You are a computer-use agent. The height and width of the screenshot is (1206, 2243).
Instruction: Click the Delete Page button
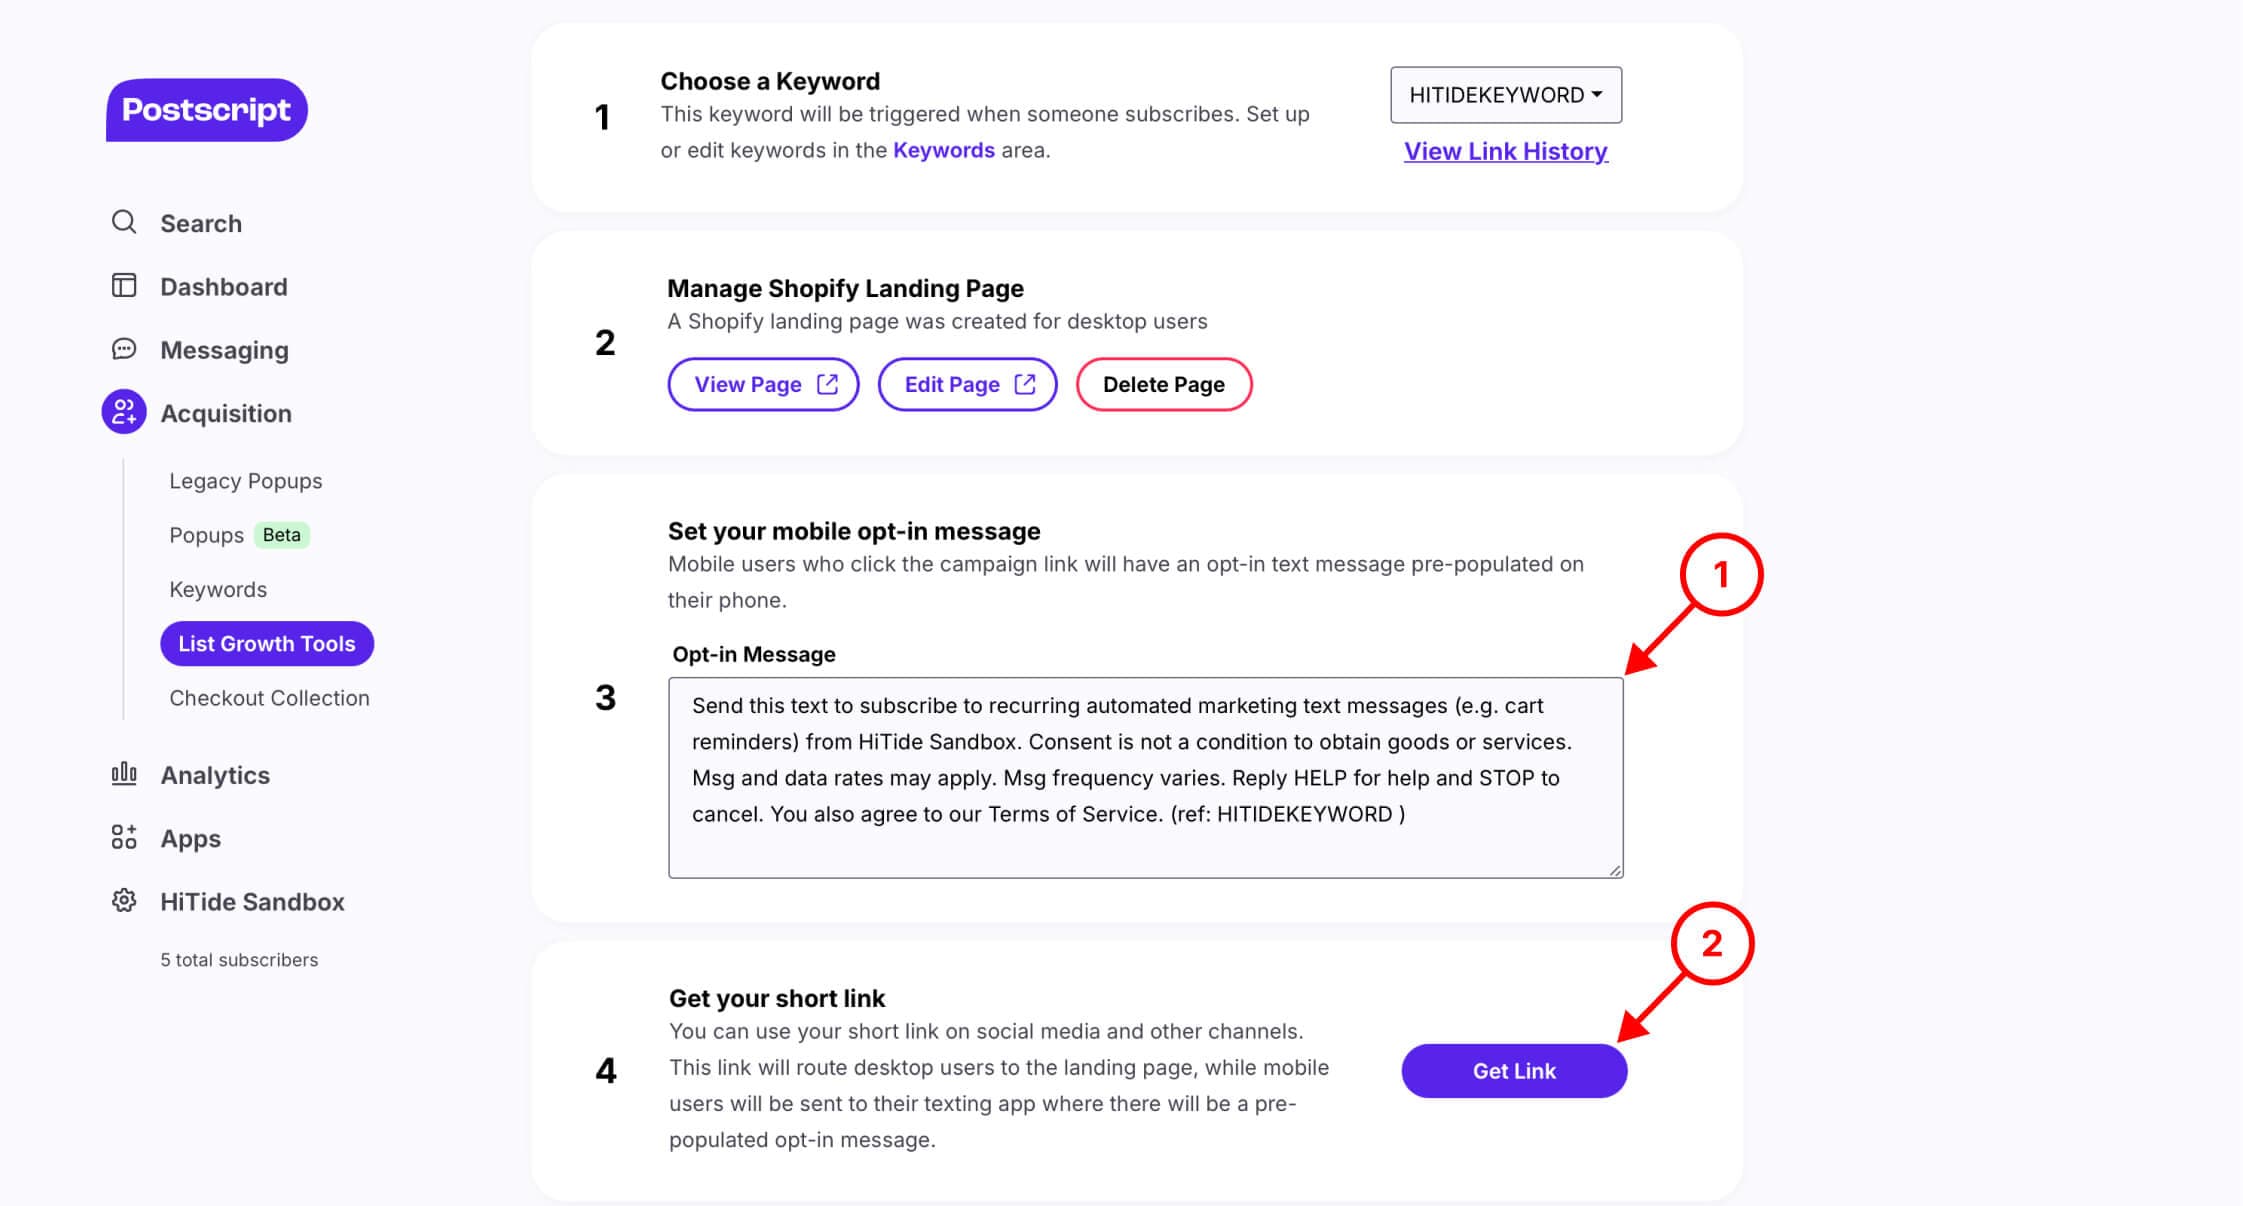click(x=1164, y=384)
